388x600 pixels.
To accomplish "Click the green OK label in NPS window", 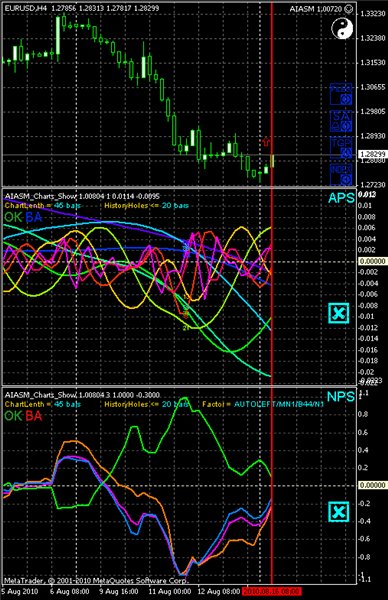I will point(13,416).
